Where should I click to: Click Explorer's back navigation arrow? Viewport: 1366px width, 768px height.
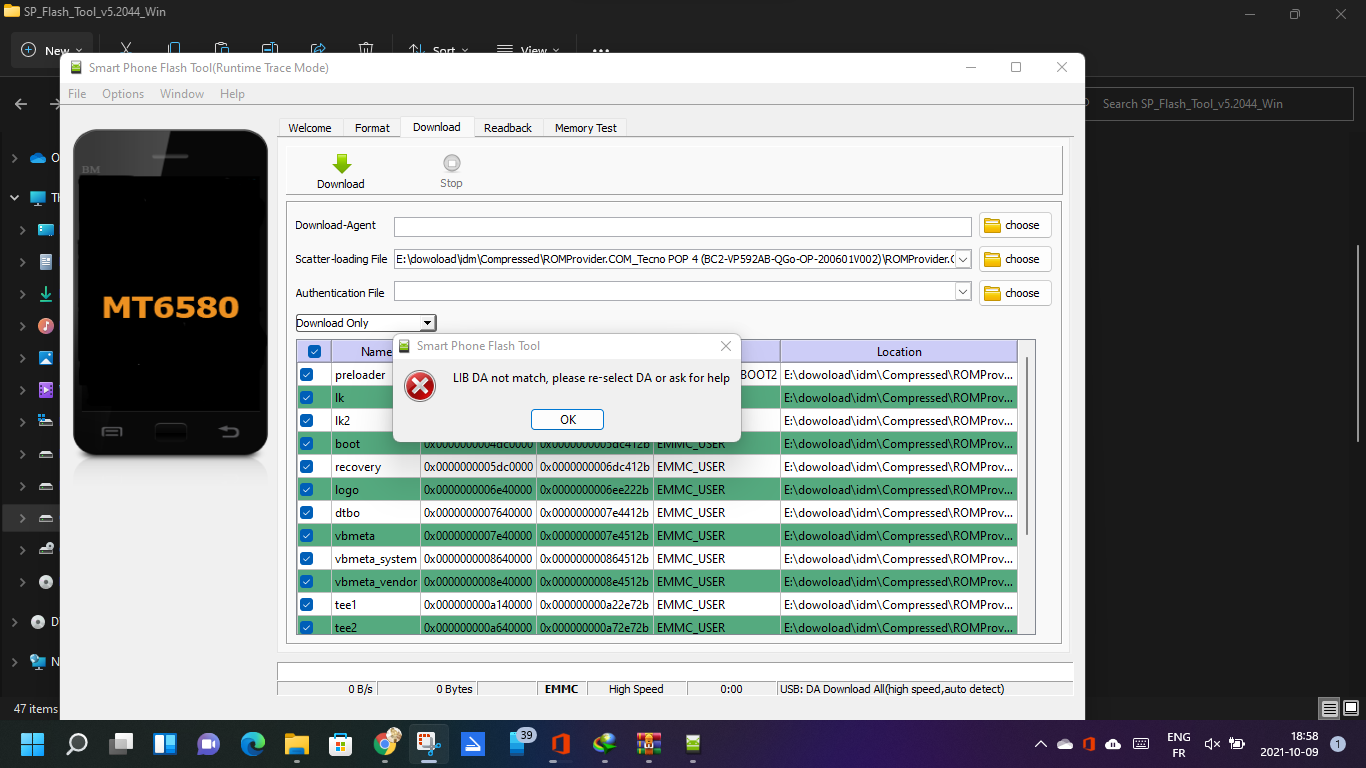(21, 104)
